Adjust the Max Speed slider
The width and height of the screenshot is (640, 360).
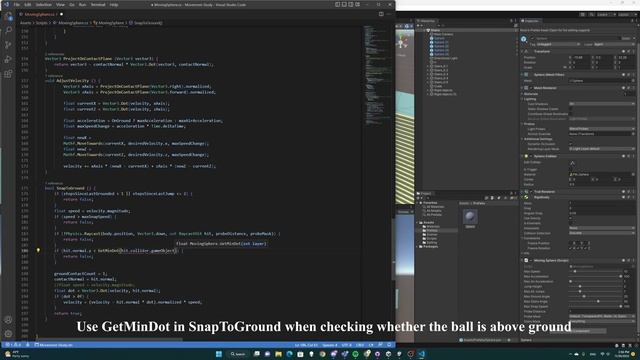[x=595, y=271]
